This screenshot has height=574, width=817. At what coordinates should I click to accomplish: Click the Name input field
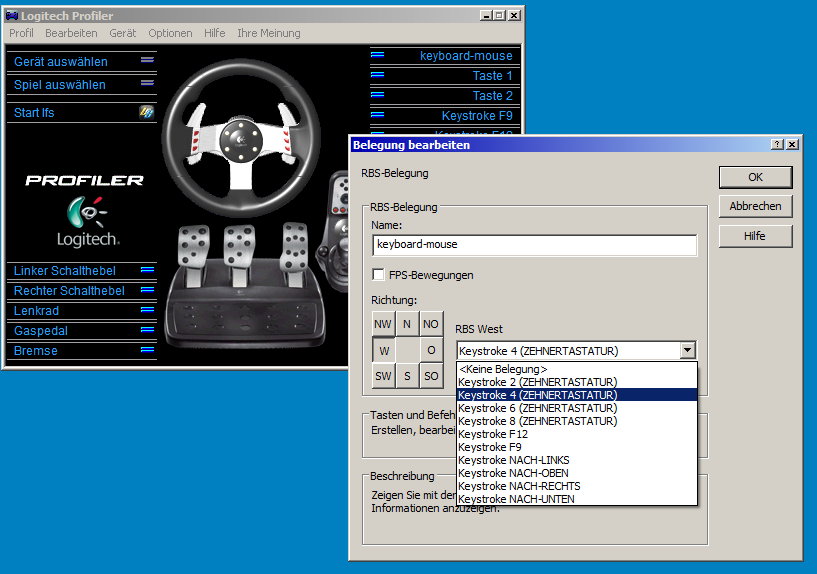[x=535, y=245]
